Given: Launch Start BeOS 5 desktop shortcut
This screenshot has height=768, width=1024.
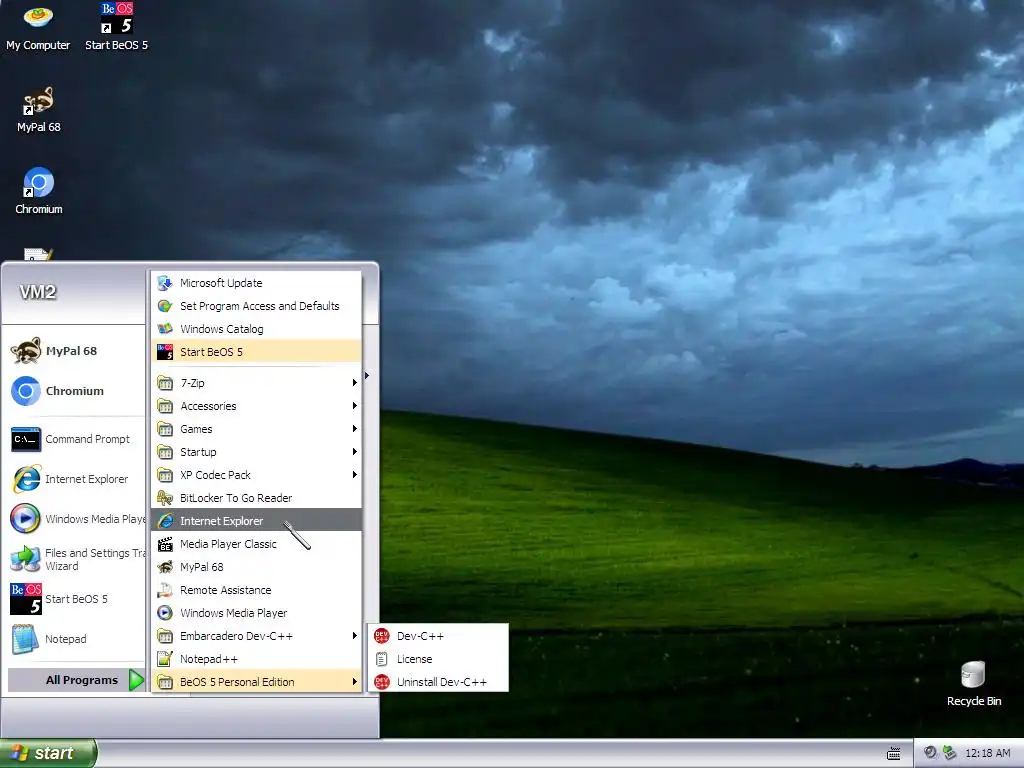Looking at the screenshot, I should (116, 27).
